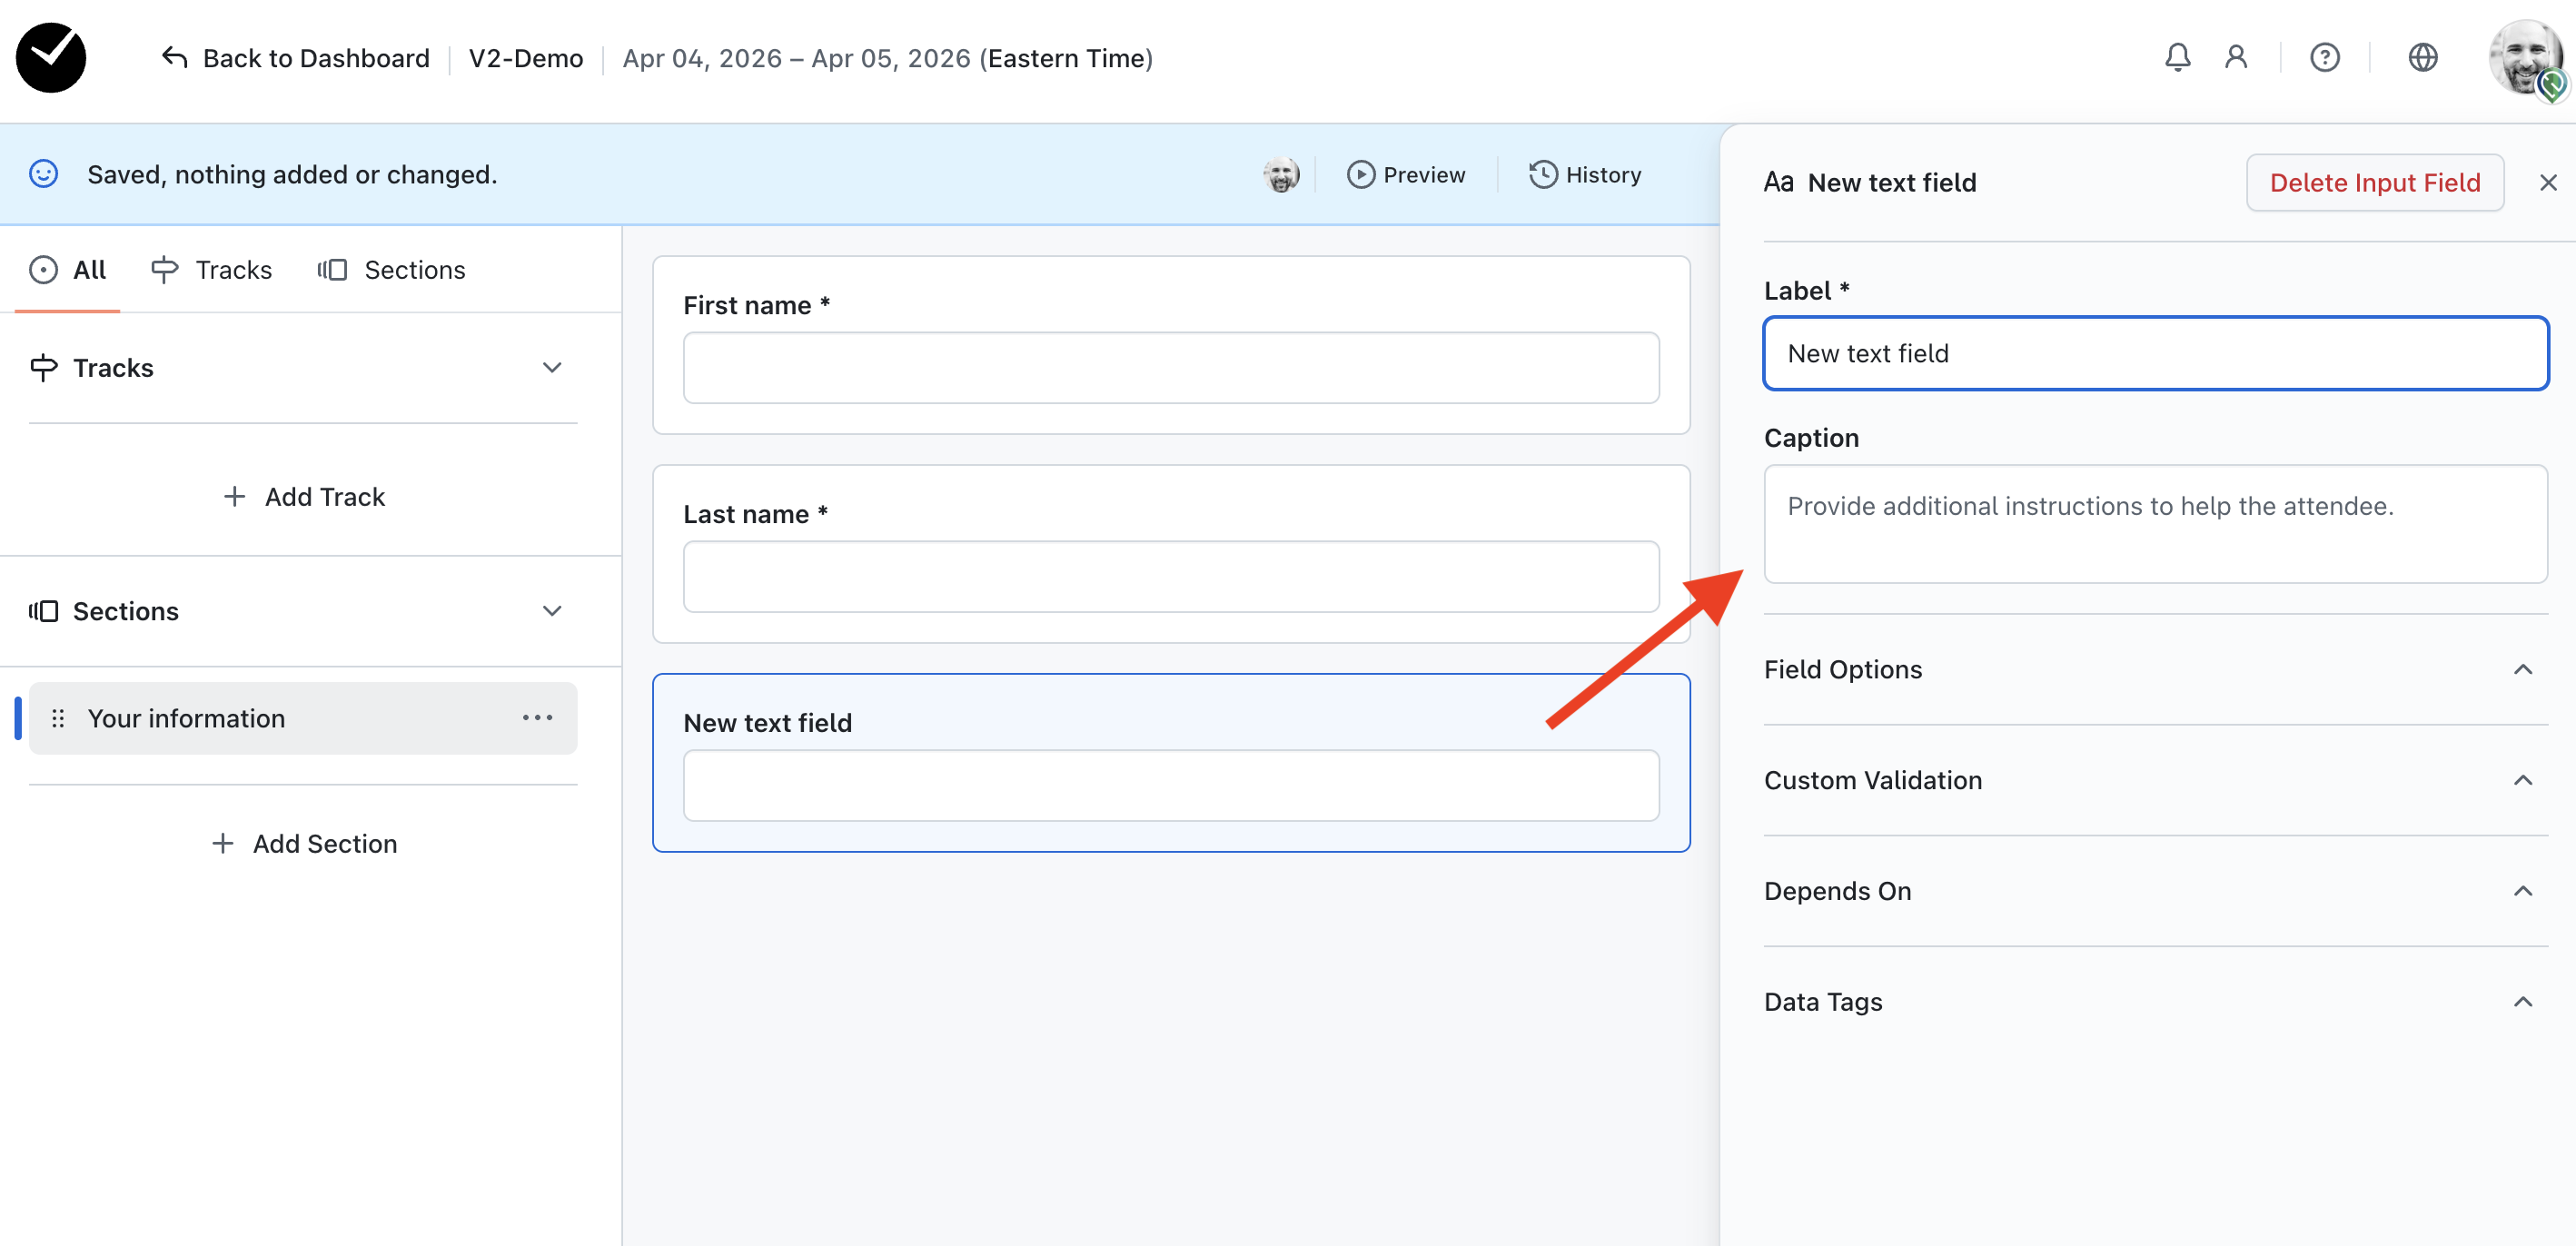This screenshot has height=1246, width=2576.
Task: Click the help question mark icon
Action: click(2324, 58)
